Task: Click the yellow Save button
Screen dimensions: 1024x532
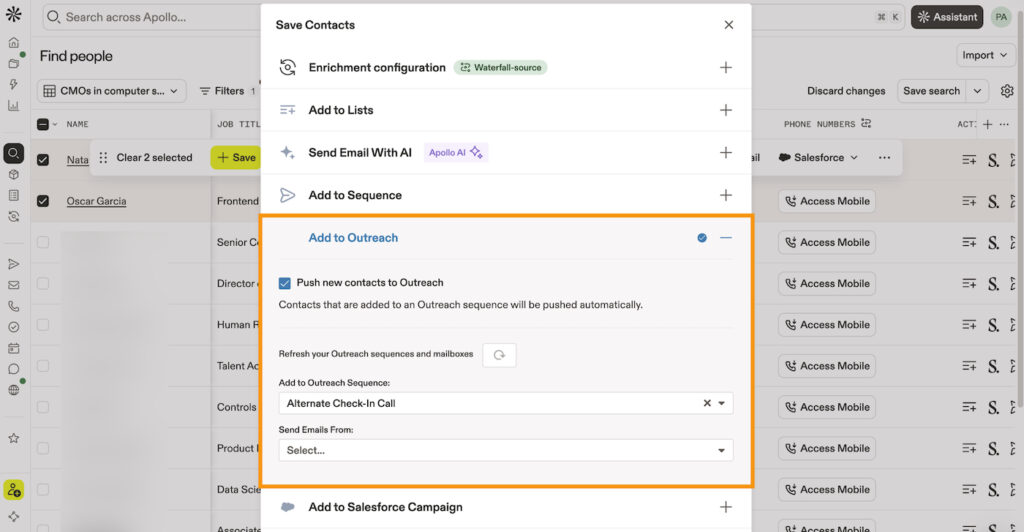Action: click(236, 157)
